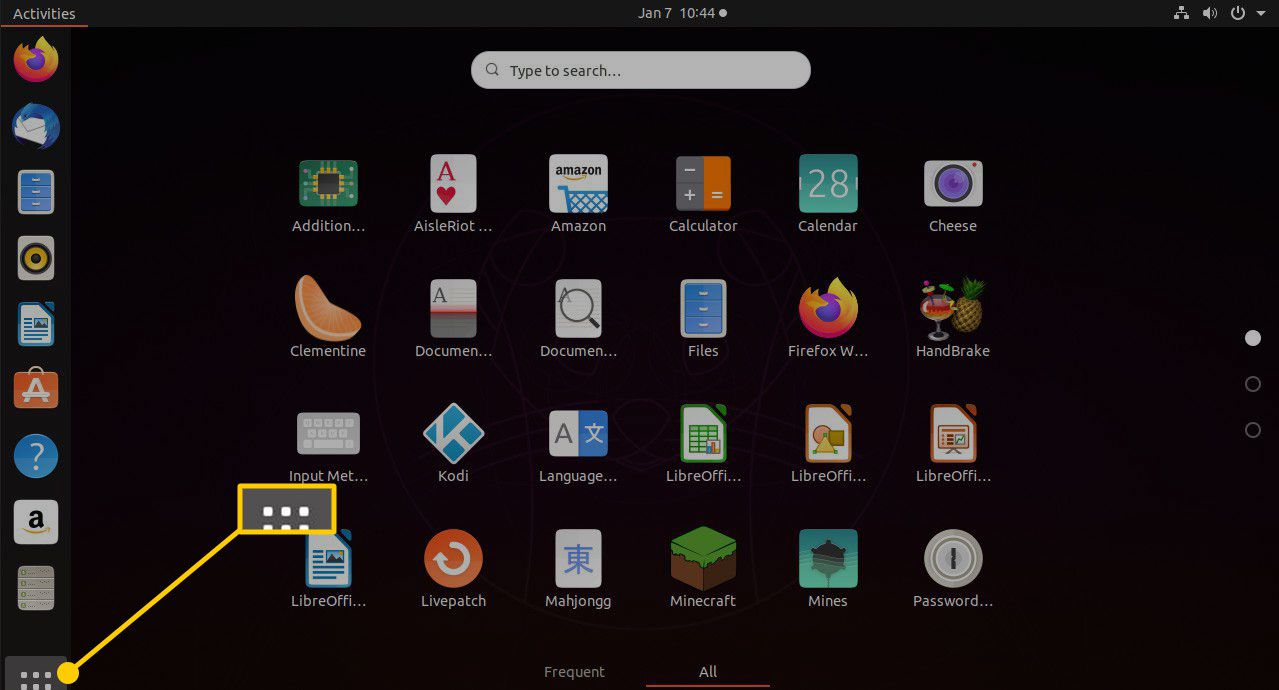Screen dimensions: 1279x690
Task: Click the Activities button
Action: point(44,14)
